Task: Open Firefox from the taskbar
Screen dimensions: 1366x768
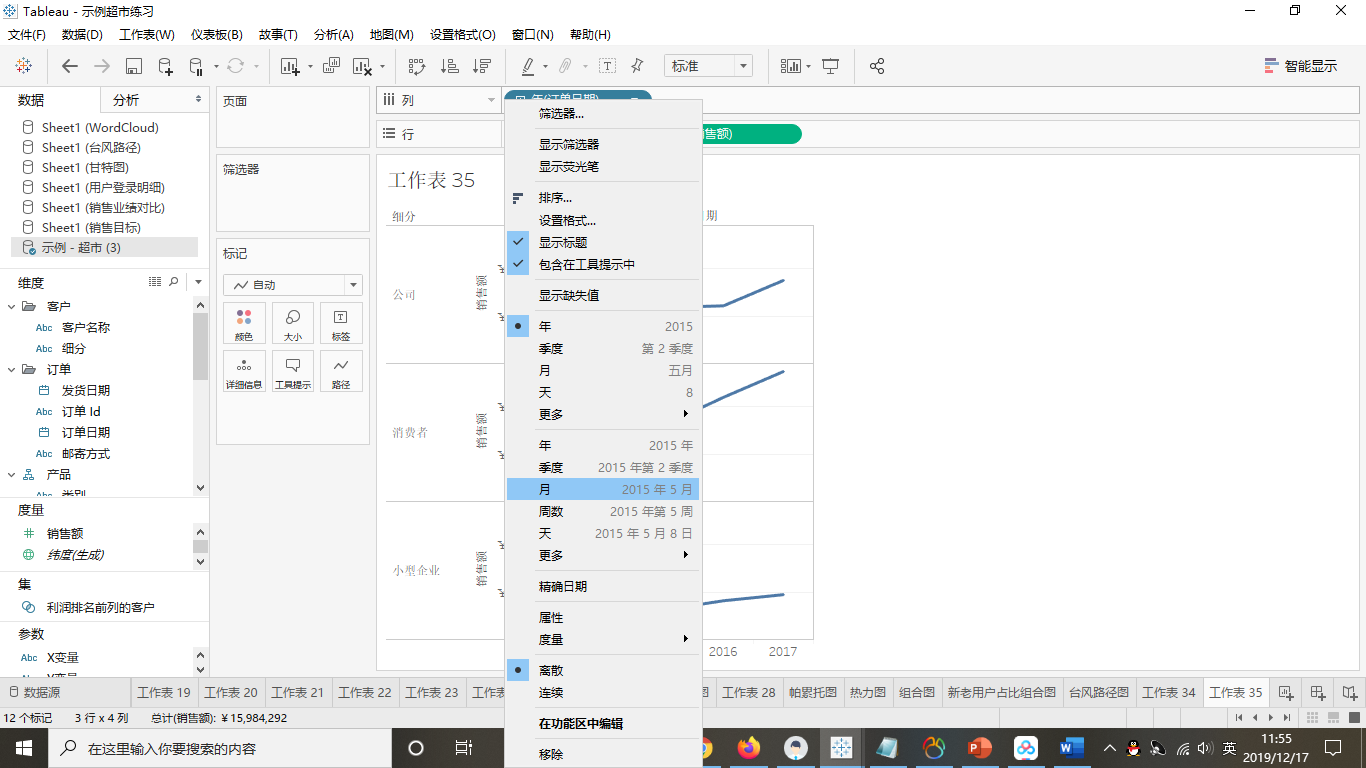Action: [748, 748]
